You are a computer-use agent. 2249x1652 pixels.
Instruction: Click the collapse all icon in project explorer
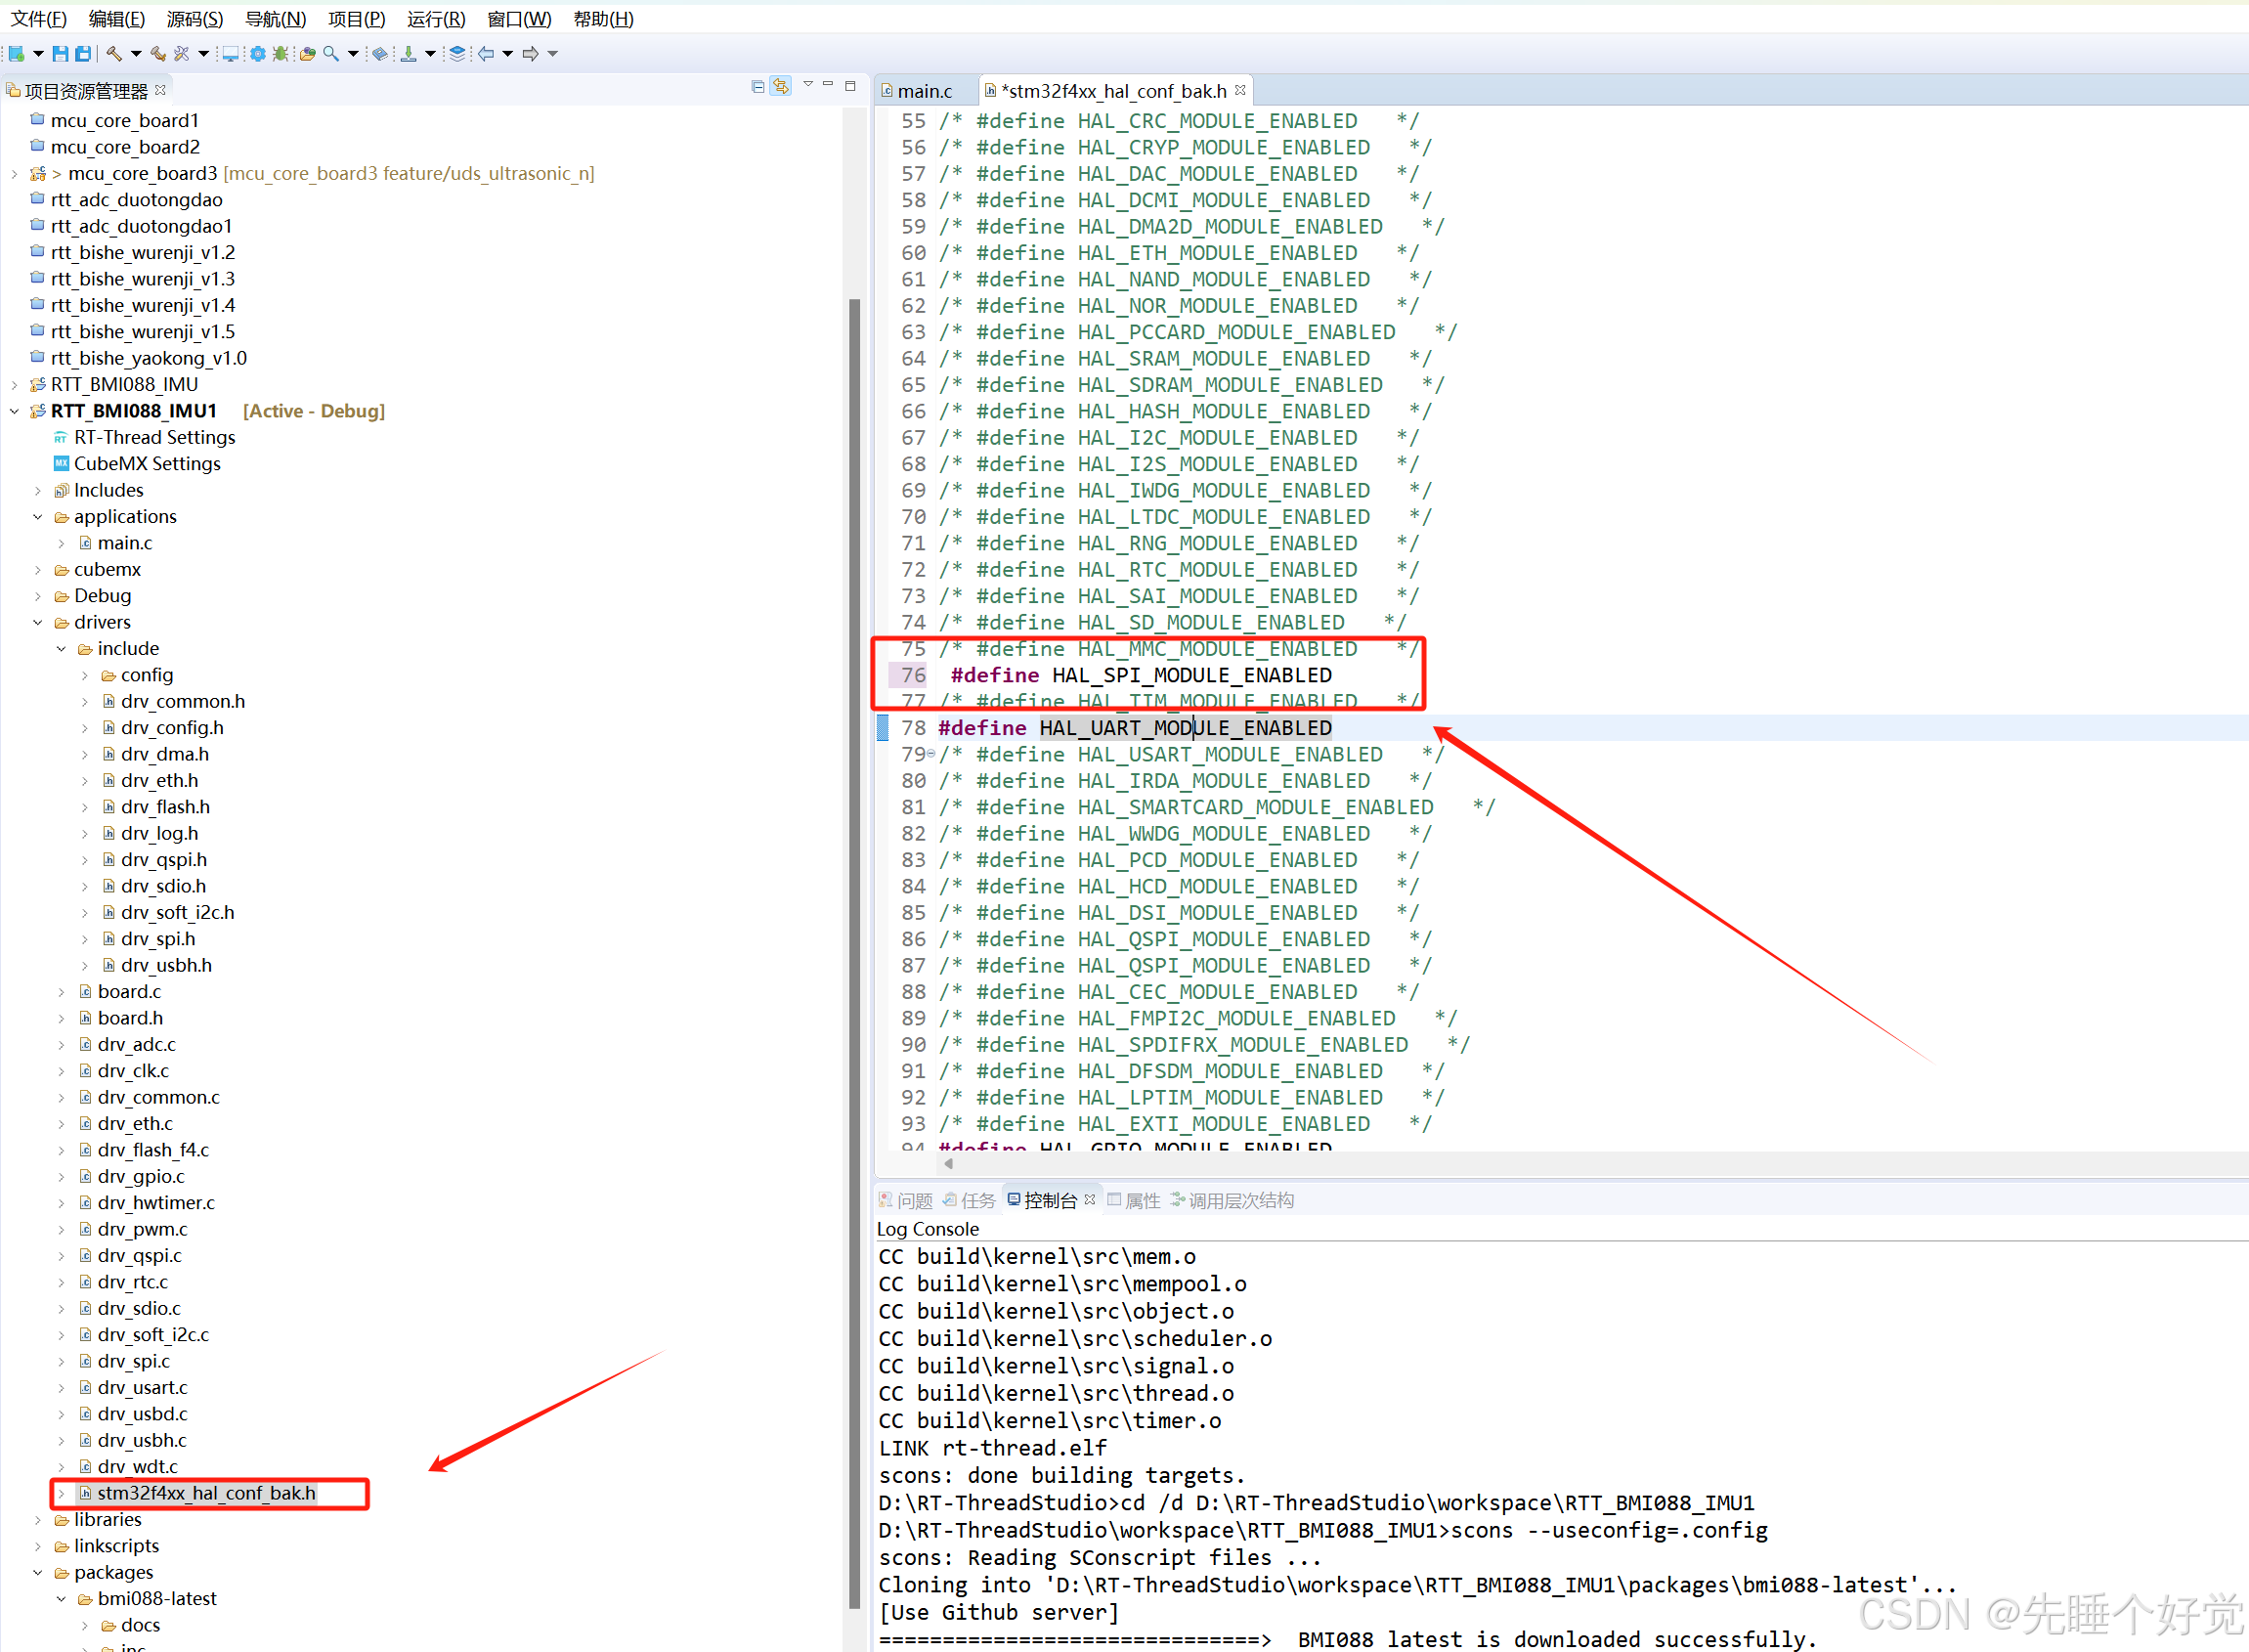(x=758, y=87)
